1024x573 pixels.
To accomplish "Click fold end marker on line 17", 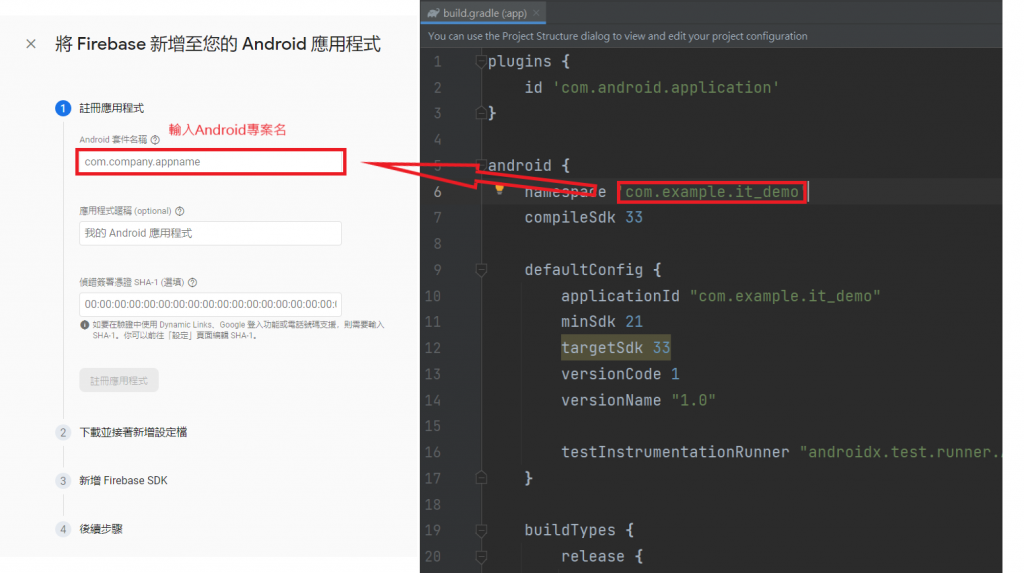I will (481, 478).
